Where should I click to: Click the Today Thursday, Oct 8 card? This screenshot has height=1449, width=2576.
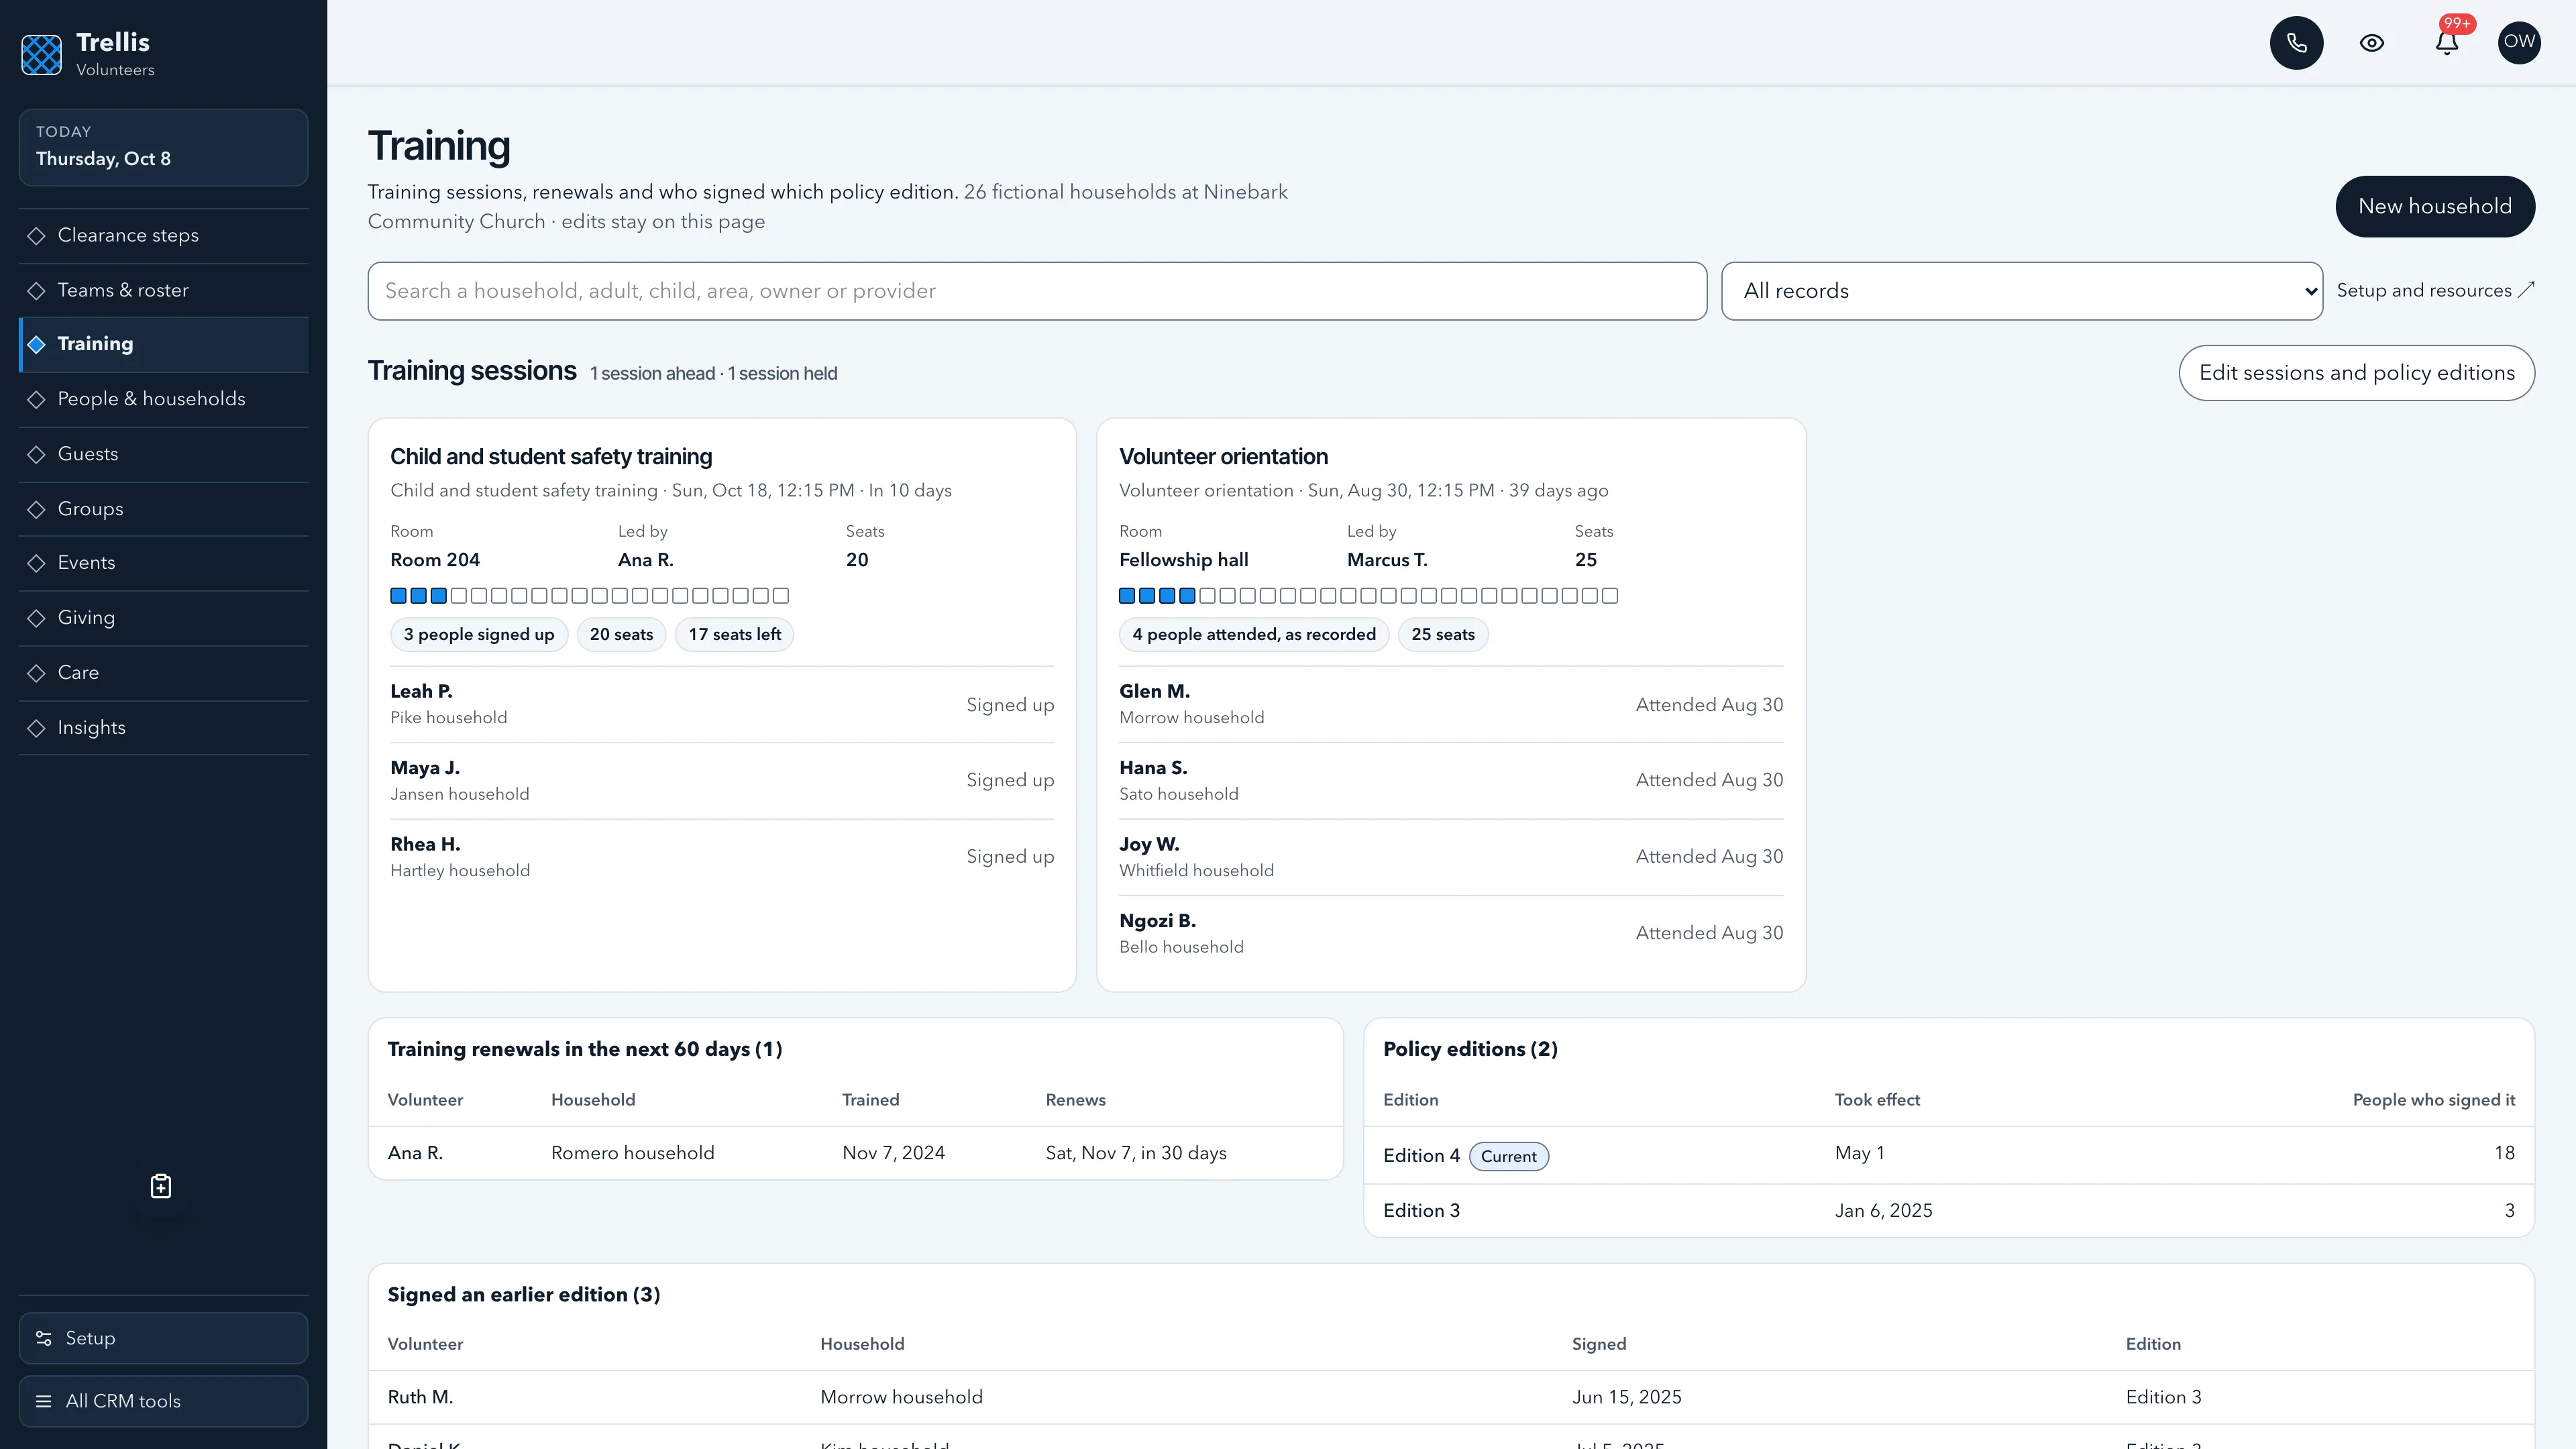coord(163,147)
